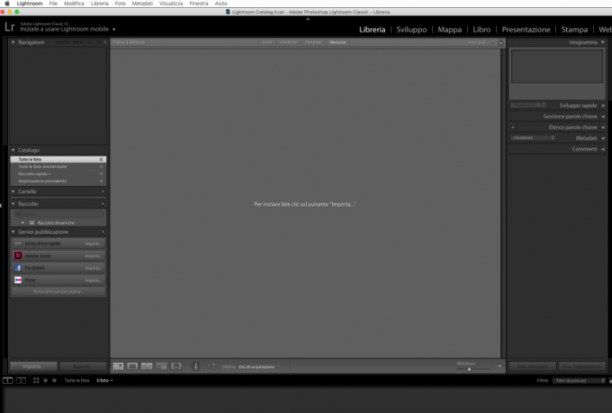Viewport: 612px width, 413px height.
Task: Switch to the Stampa module
Action: click(x=574, y=30)
